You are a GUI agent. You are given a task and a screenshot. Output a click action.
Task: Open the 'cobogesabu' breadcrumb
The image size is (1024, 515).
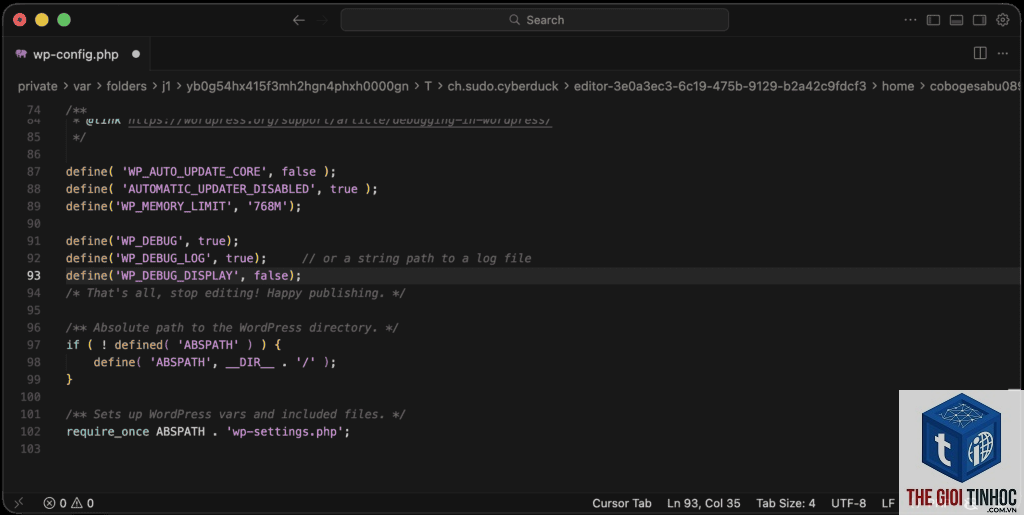975,86
